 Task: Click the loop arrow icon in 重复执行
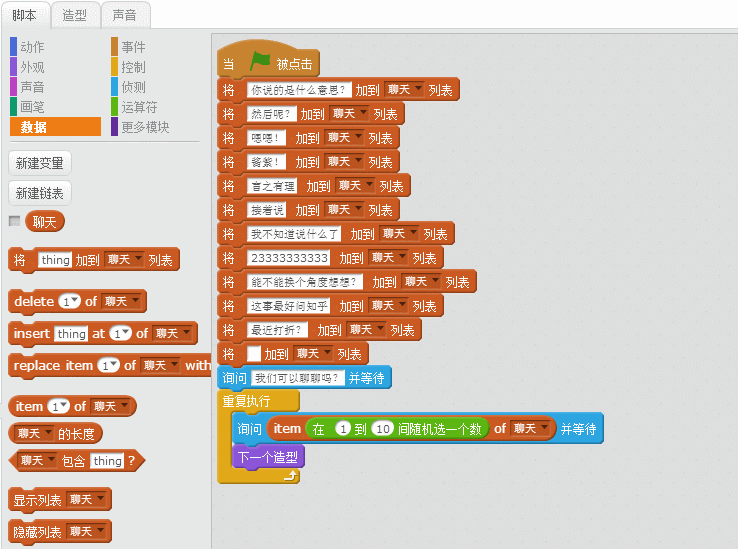point(291,476)
